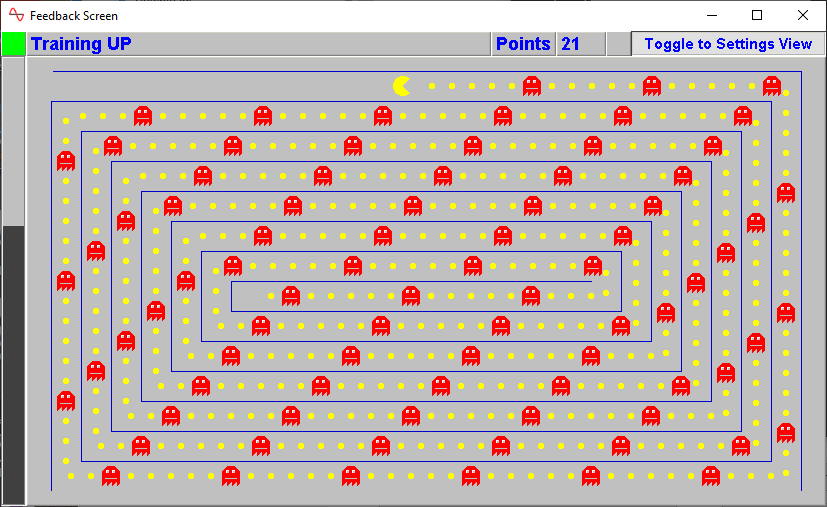
Task: Maximize the Feedback Screen window
Action: (757, 15)
